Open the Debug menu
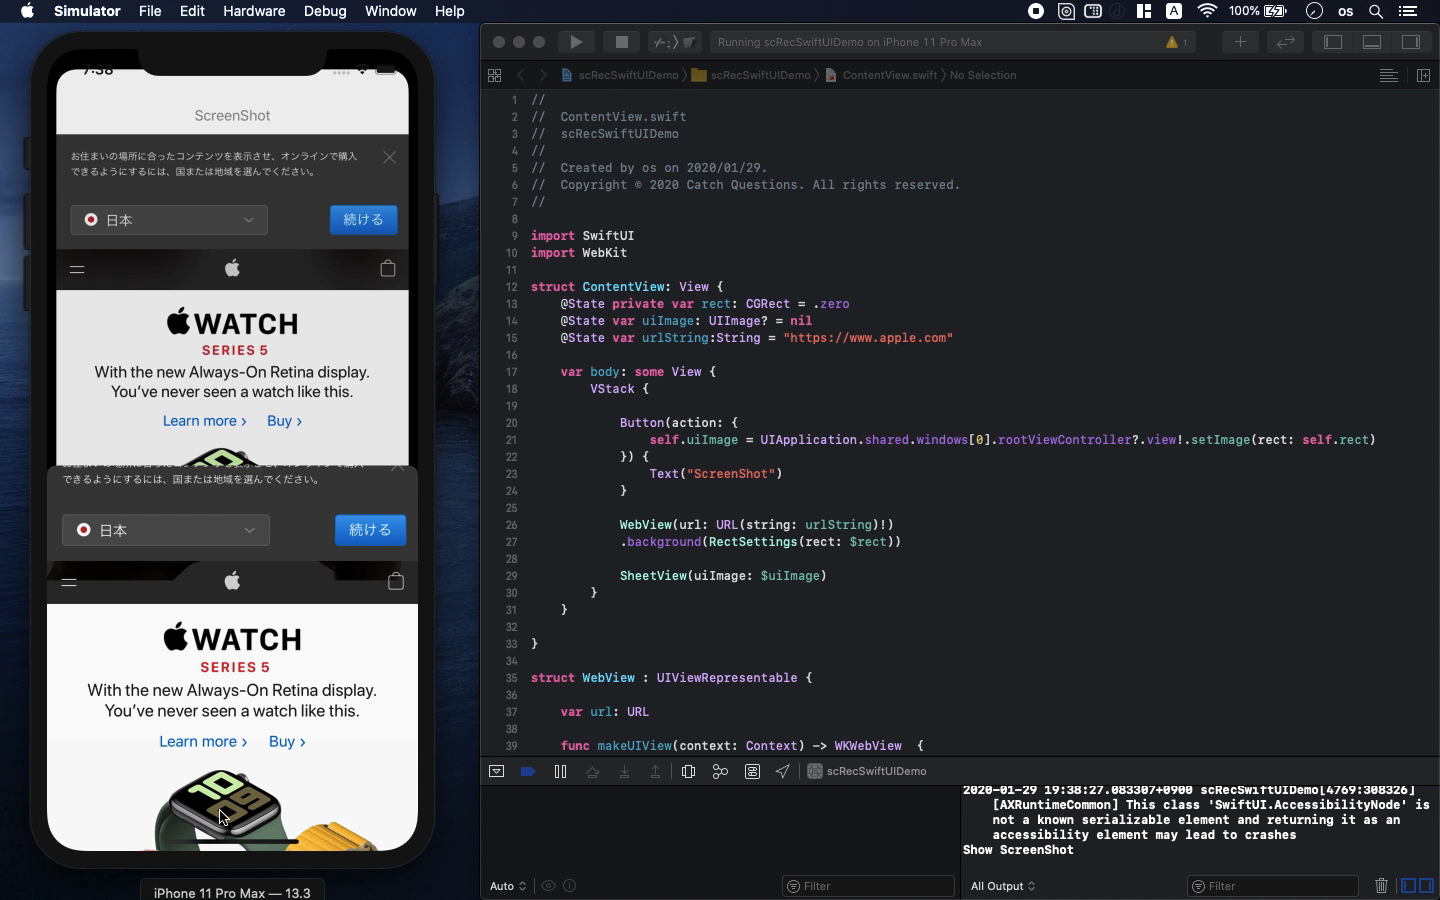The width and height of the screenshot is (1440, 900). 325,11
